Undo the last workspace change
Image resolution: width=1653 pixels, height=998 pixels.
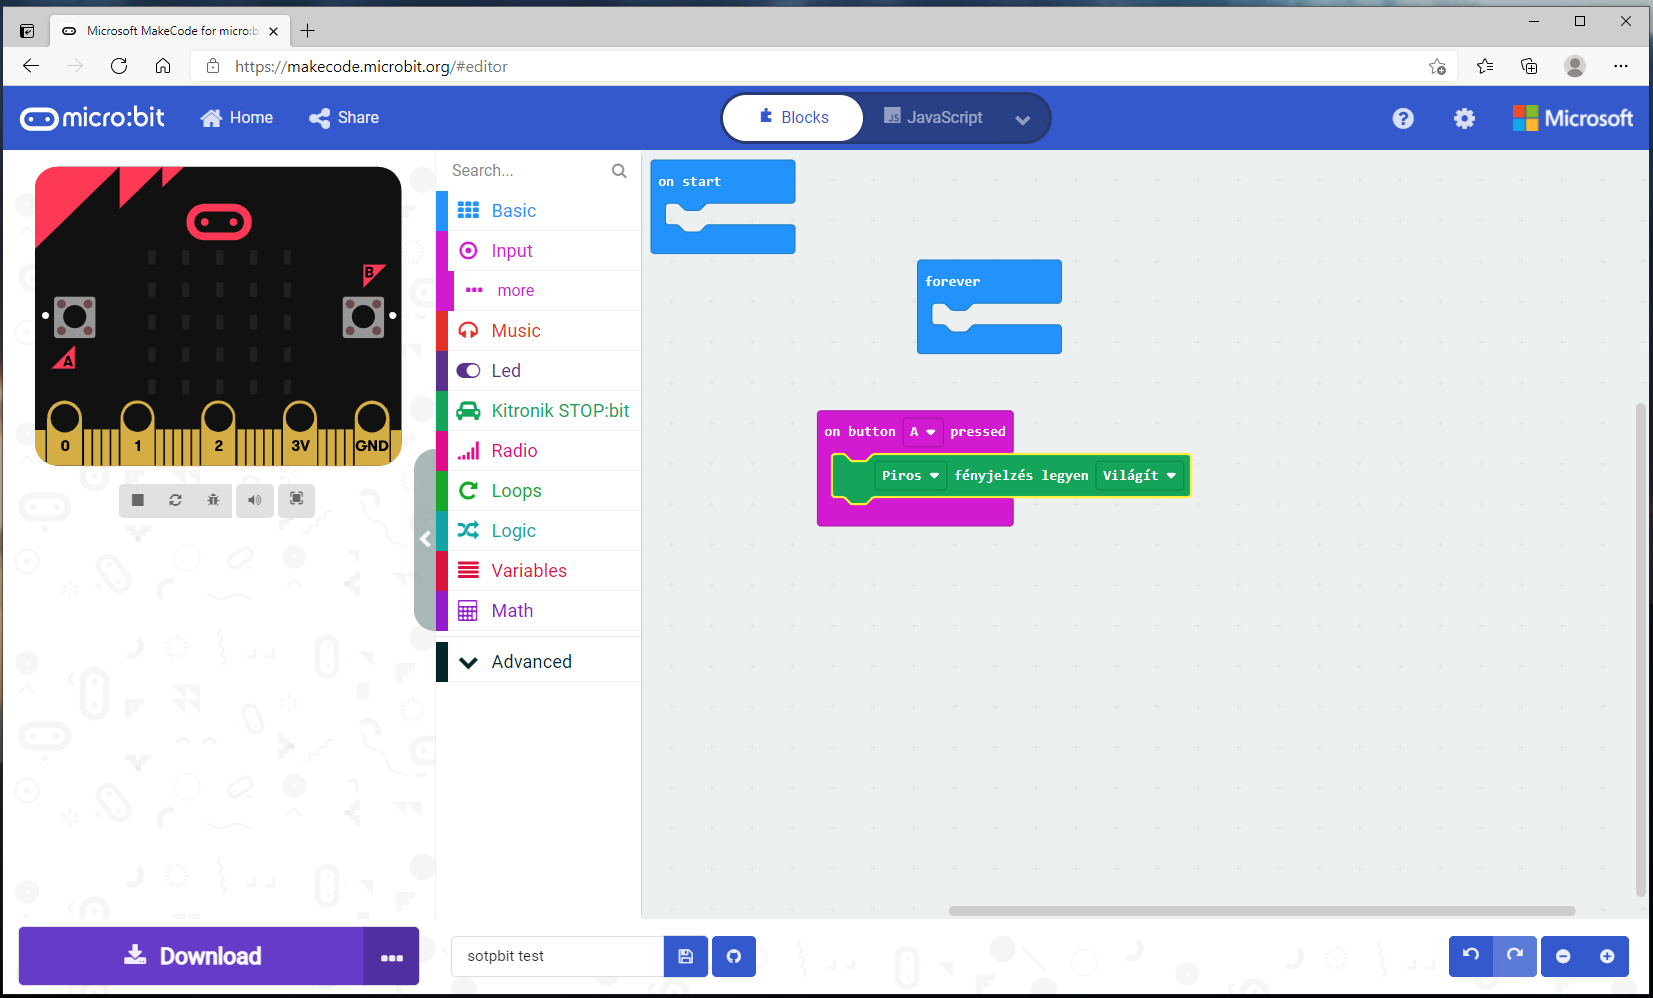click(1469, 956)
